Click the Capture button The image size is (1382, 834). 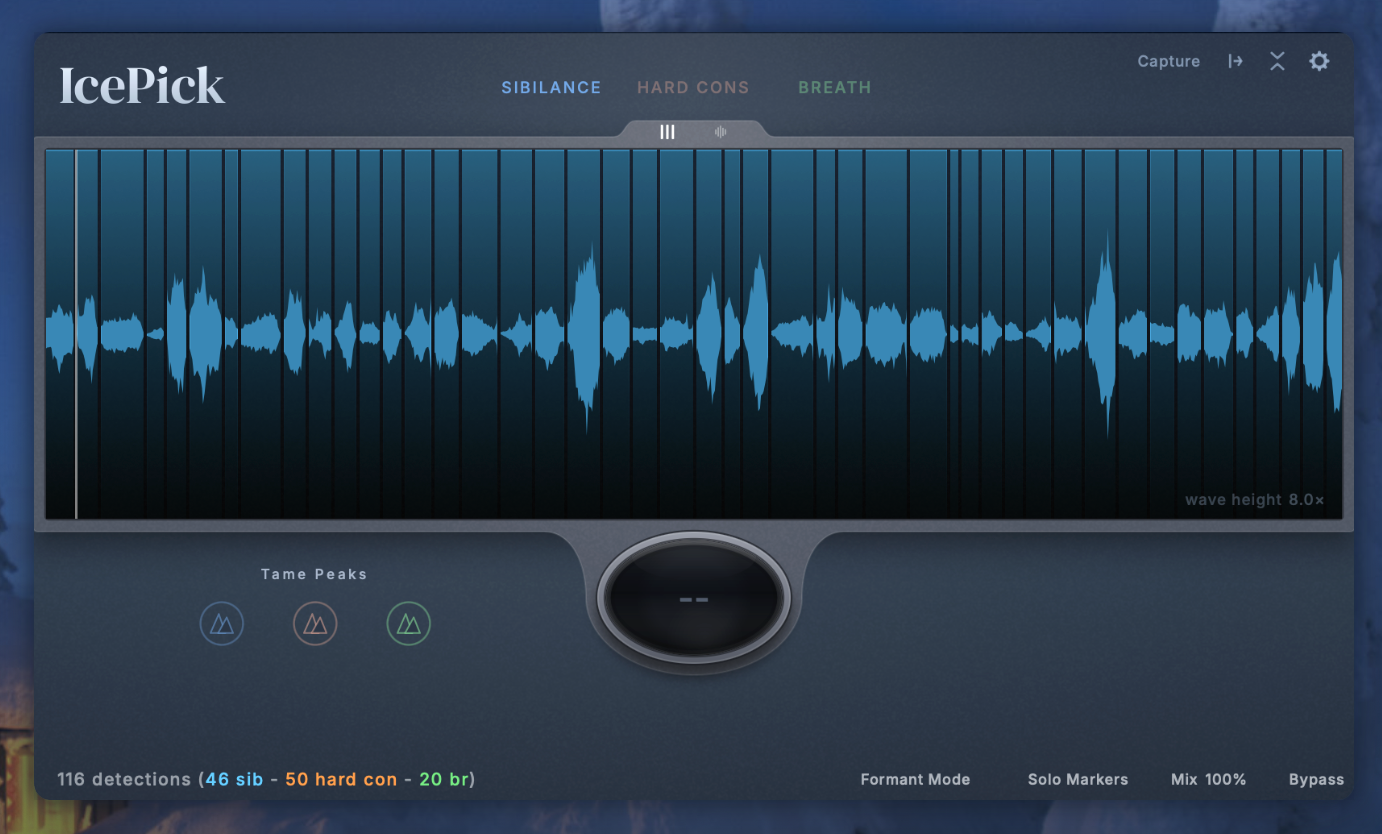point(1169,61)
